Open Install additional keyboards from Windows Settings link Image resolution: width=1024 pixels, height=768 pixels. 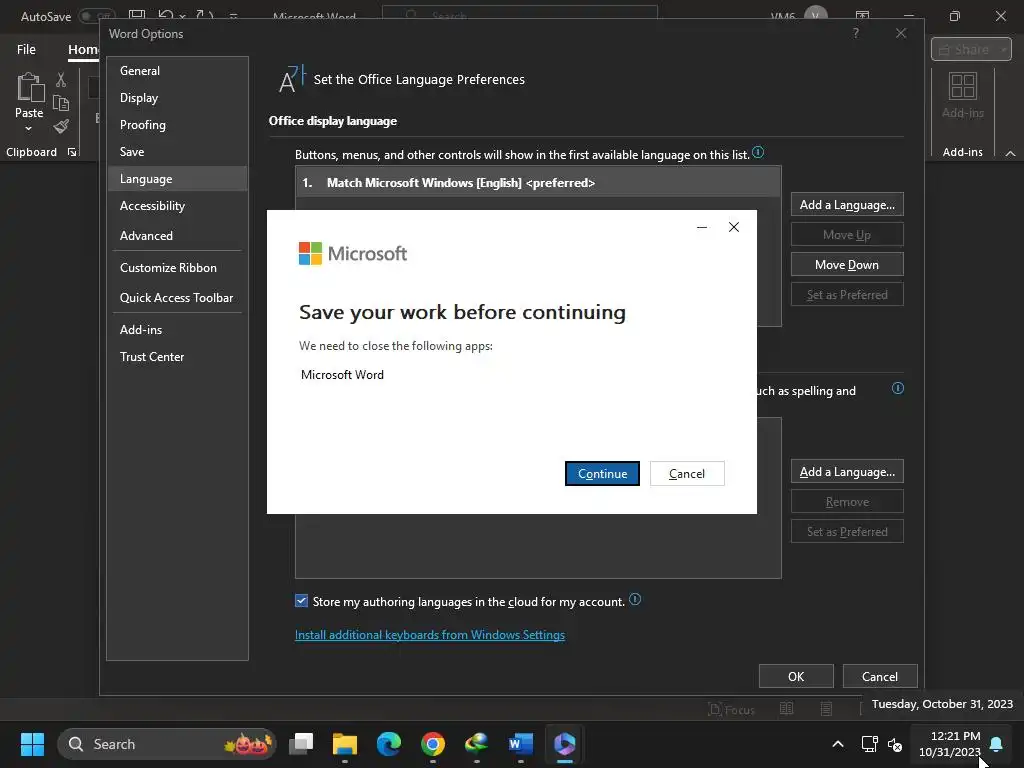(430, 635)
